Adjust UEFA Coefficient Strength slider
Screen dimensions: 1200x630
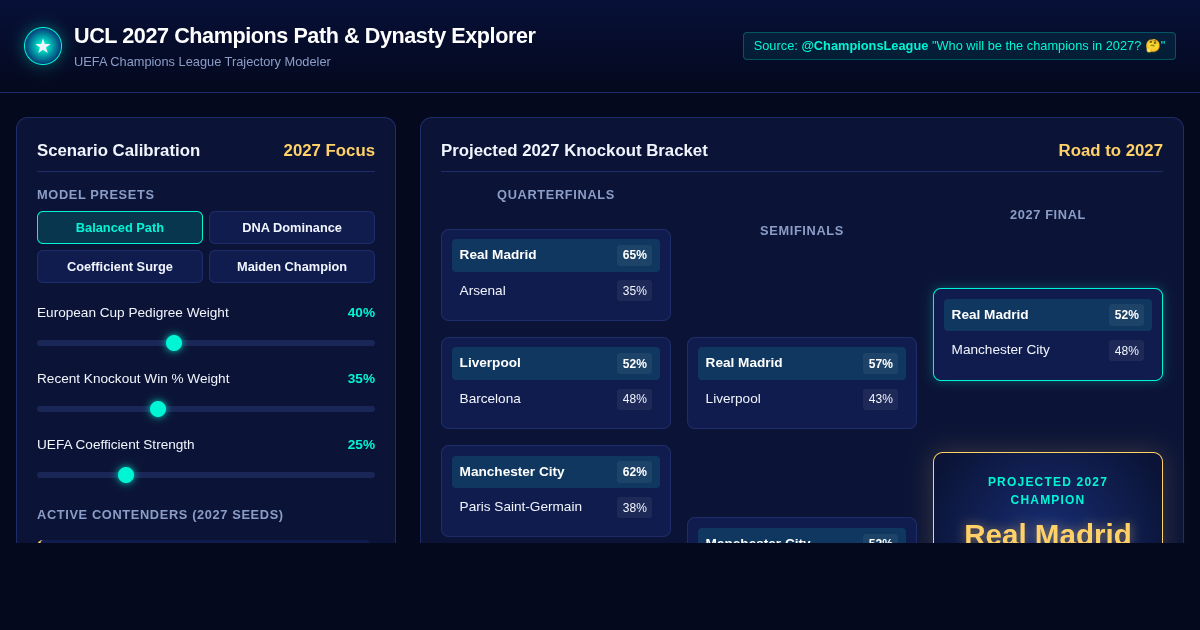[206, 475]
